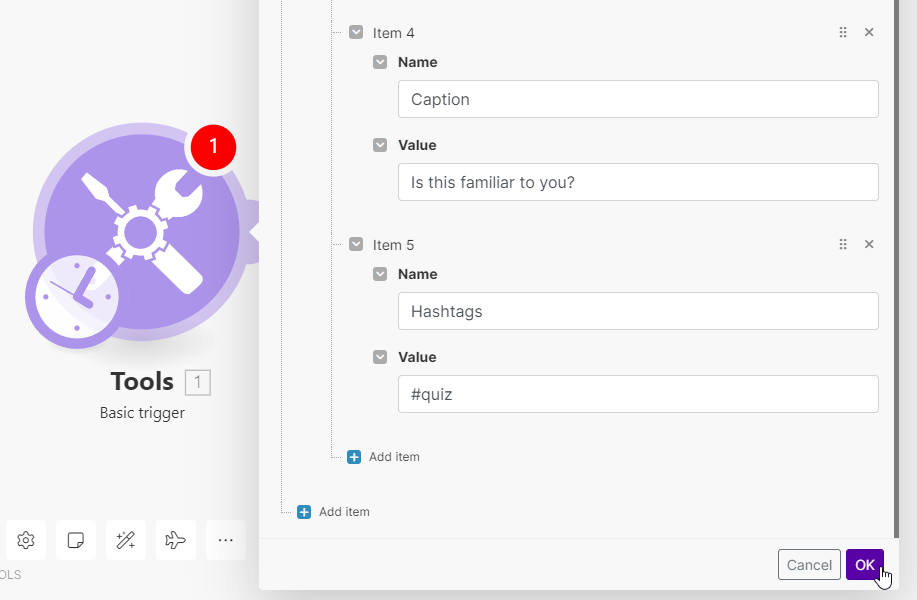This screenshot has height=600, width=917.
Task: Collapse Item 4 using its chevron
Action: pos(356,33)
